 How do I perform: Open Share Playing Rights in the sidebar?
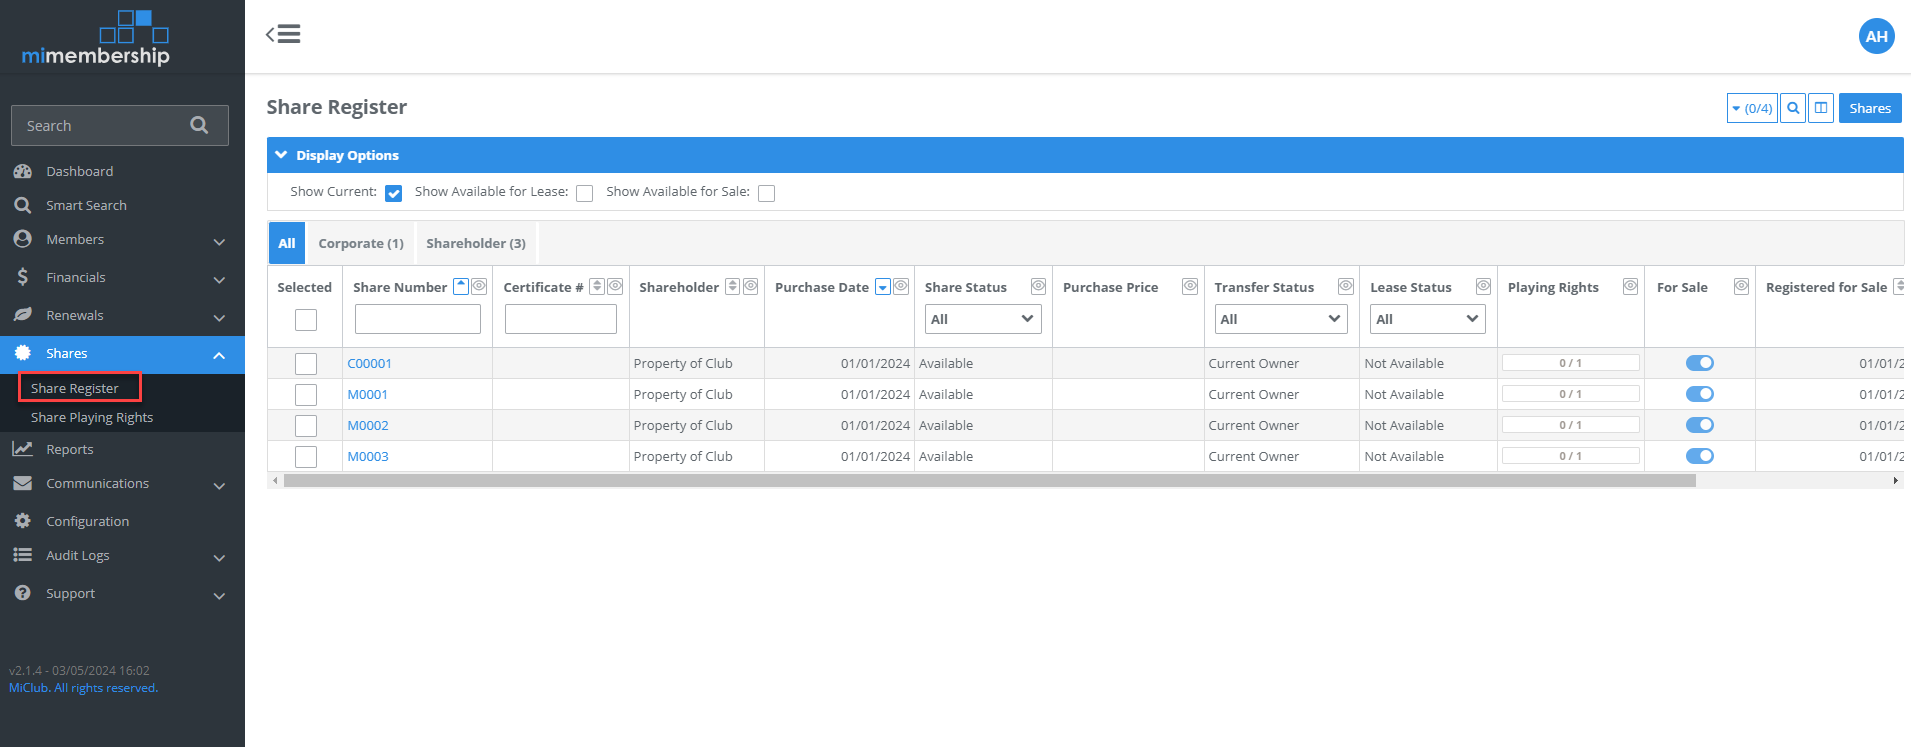(92, 418)
